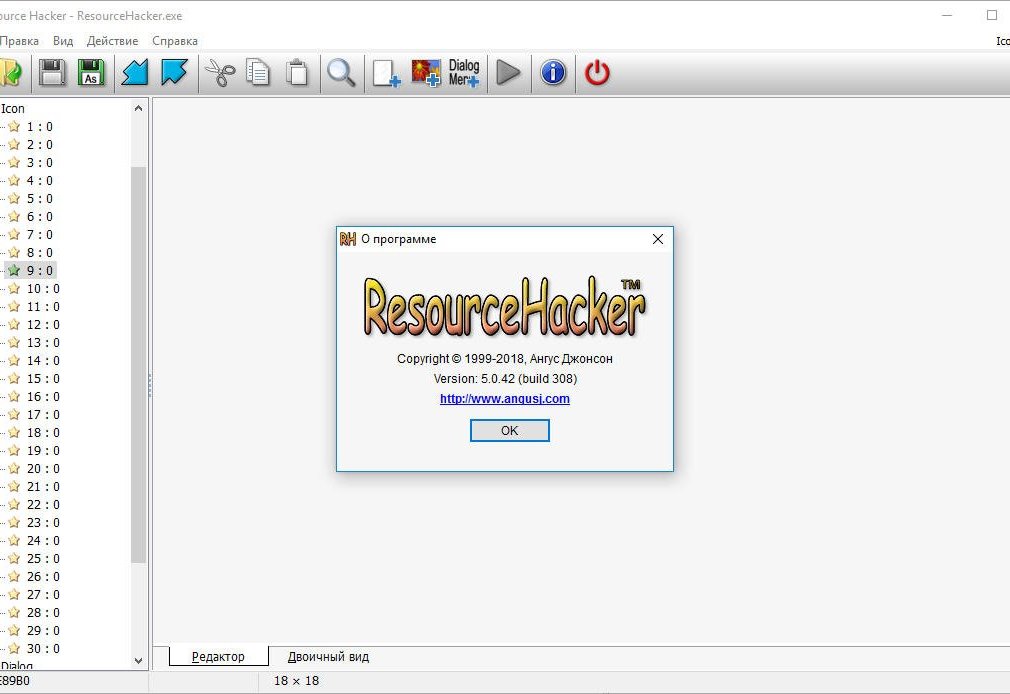Click the add image resource icon
This screenshot has height=694, width=1010.
pyautogui.click(x=426, y=73)
